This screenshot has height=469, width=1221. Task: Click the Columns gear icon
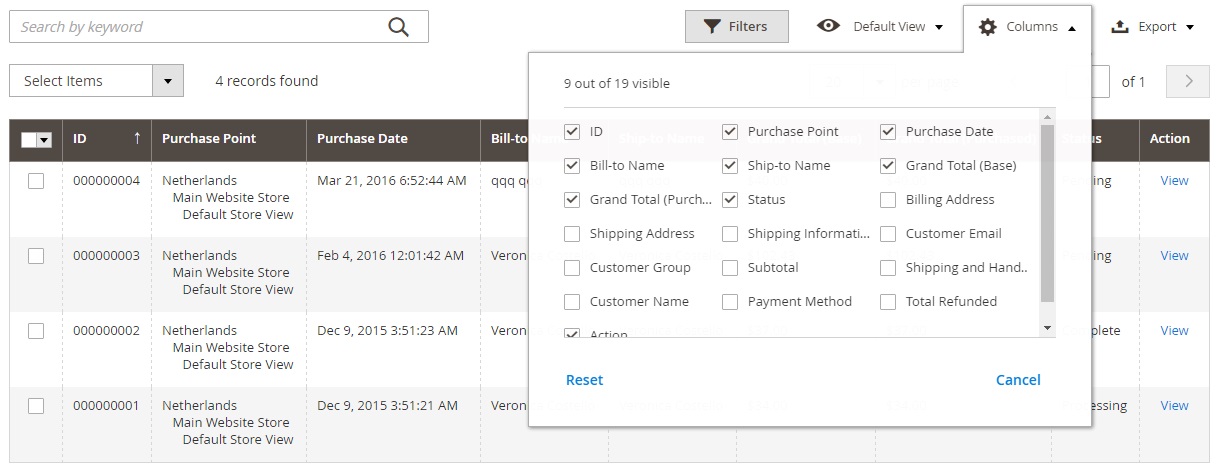click(987, 27)
